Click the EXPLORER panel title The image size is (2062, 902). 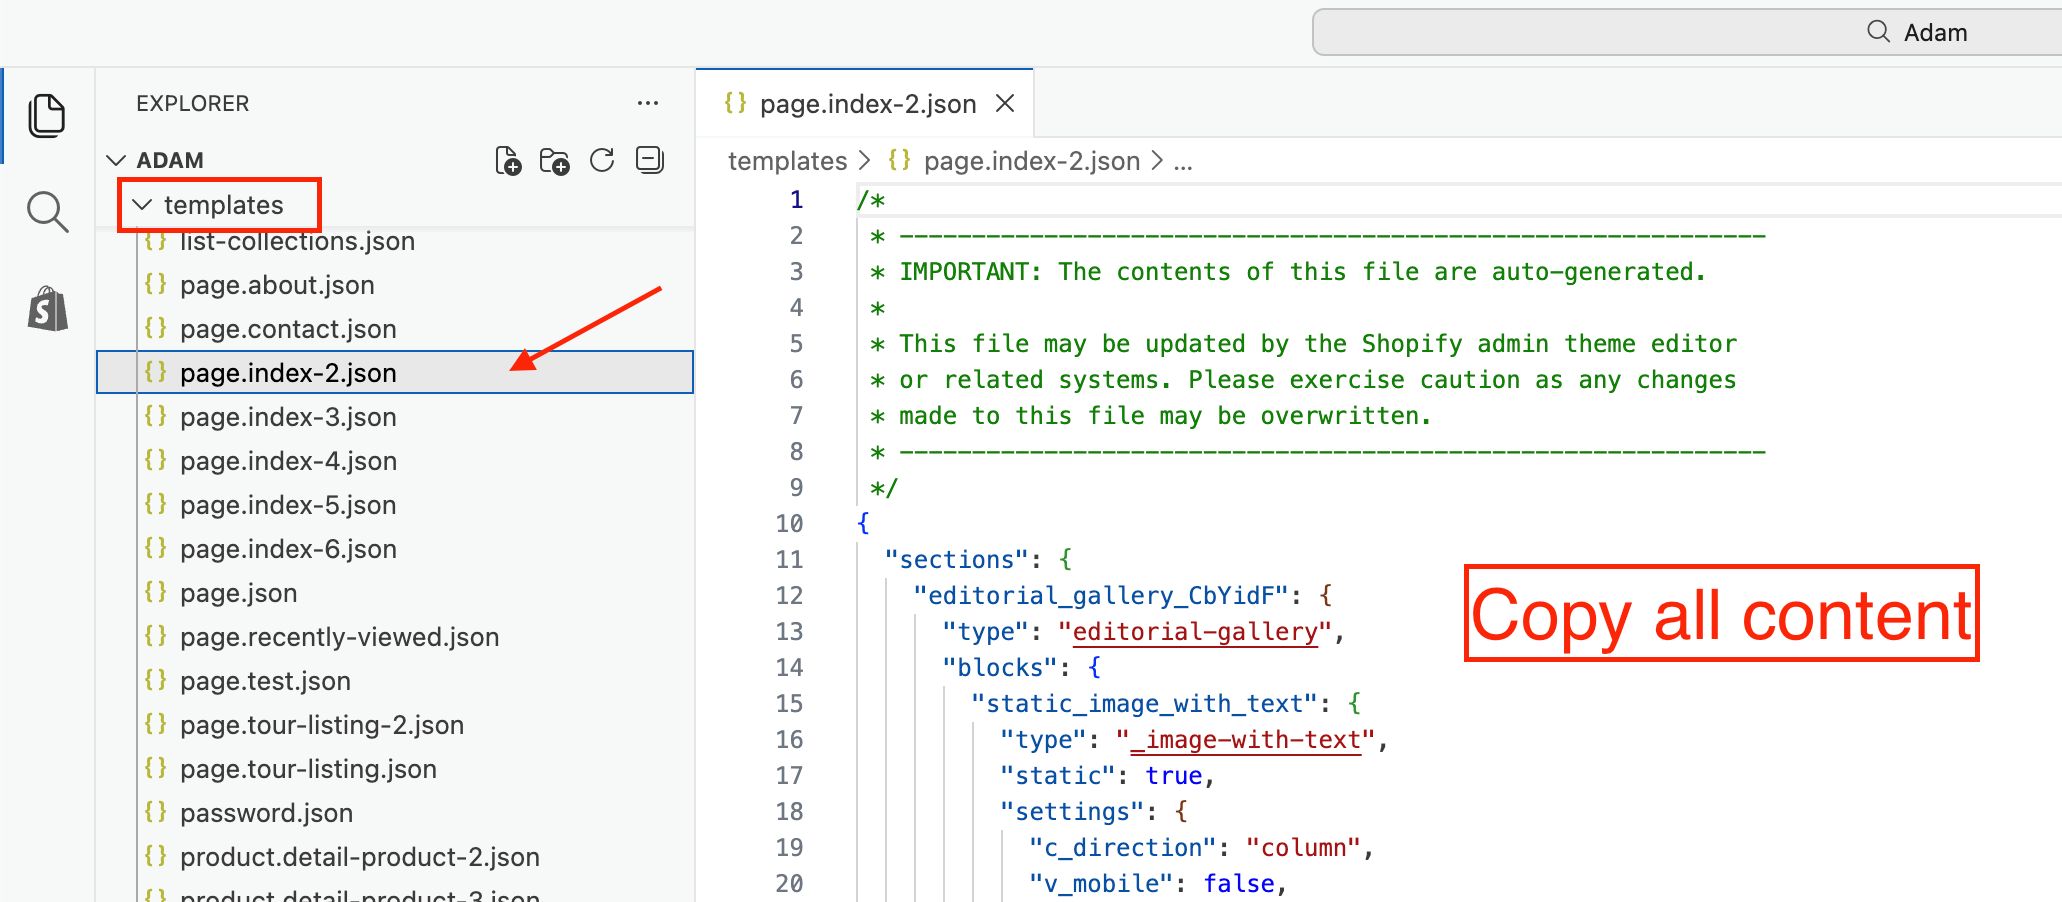pos(193,103)
